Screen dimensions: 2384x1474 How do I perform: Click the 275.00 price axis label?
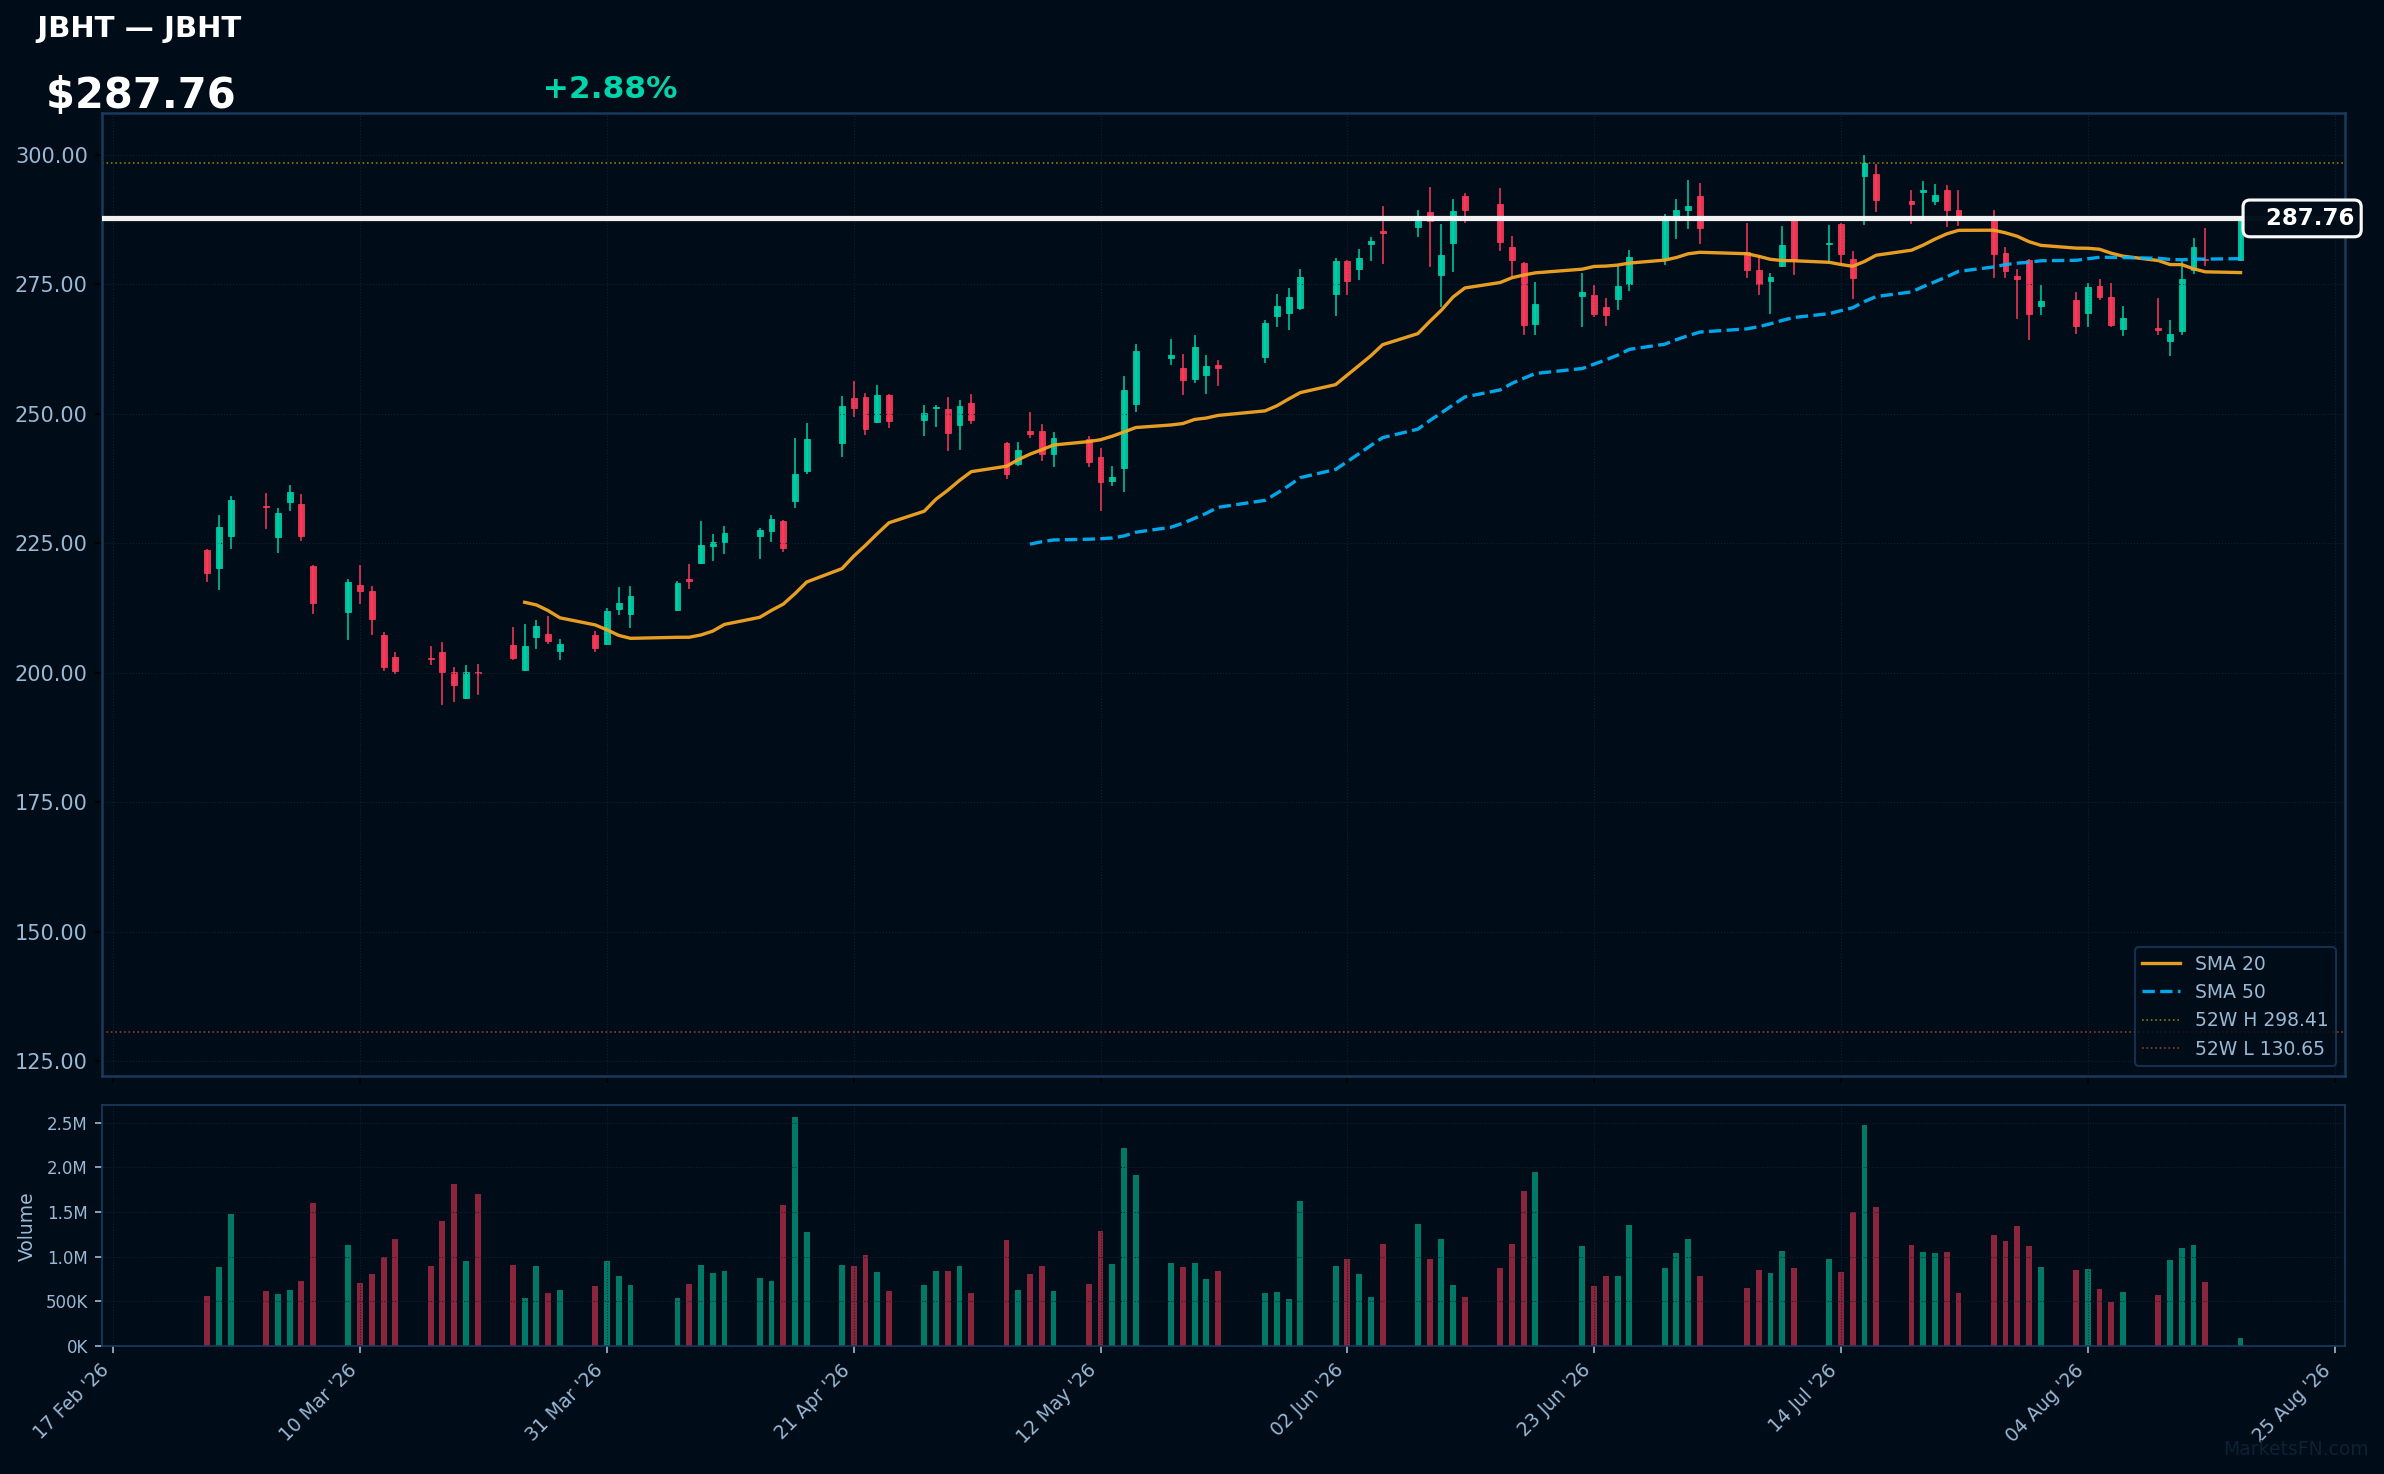tap(51, 285)
